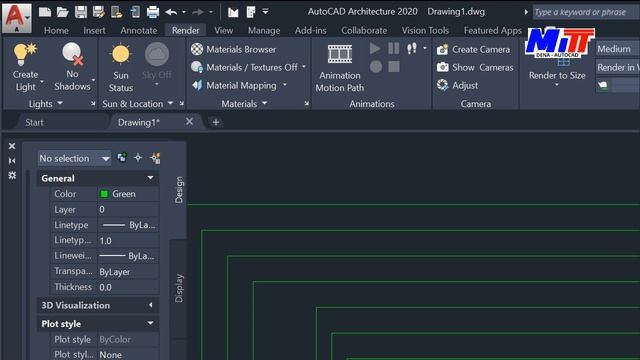
Task: Click the Adjust camera button
Action: [457, 85]
